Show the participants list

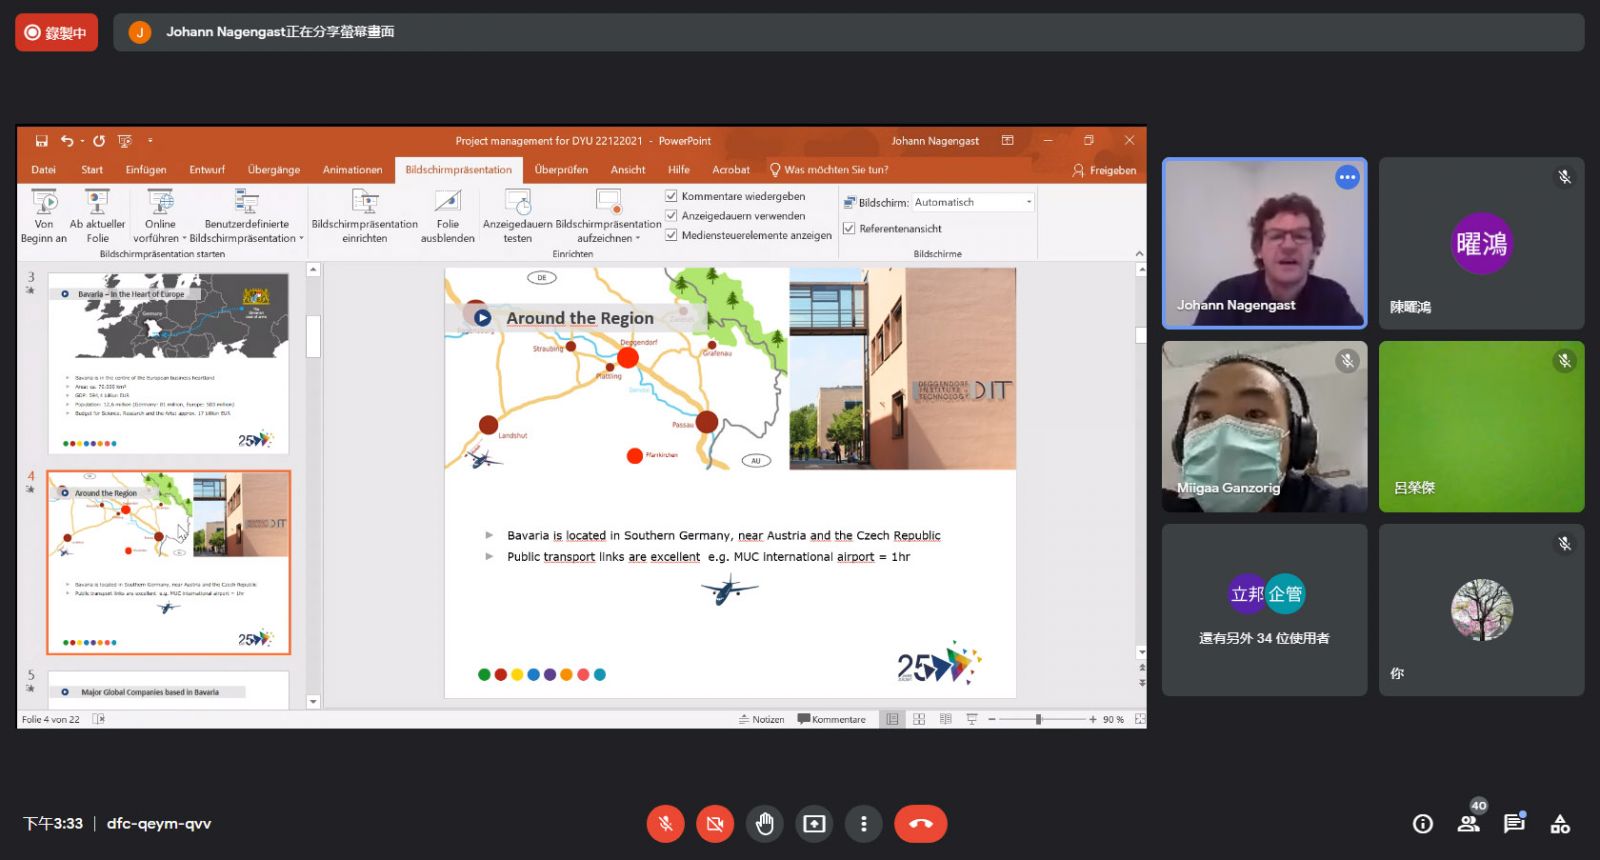click(1468, 824)
